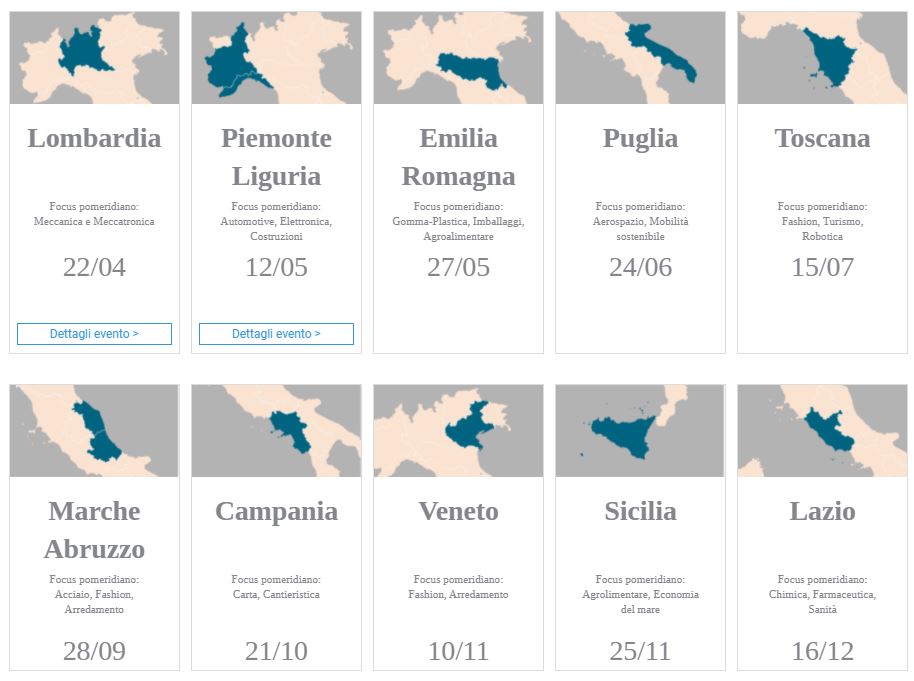The height and width of the screenshot is (681, 914).
Task: Click the Emilia Romagna event date 27/05
Action: [458, 268]
